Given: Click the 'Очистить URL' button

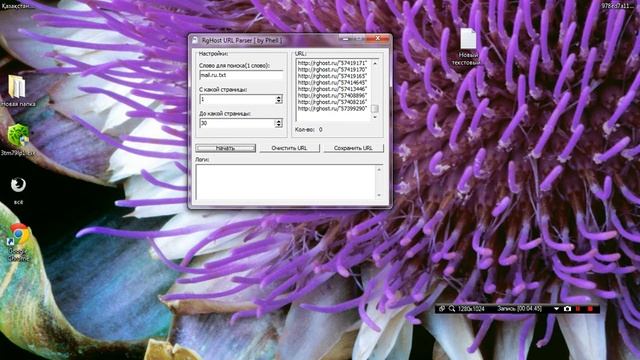Looking at the screenshot, I should (289, 148).
